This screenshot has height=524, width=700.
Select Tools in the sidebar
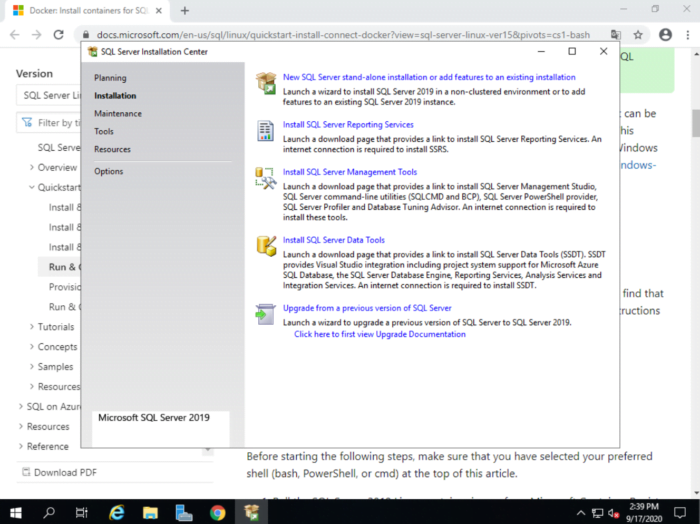[x=104, y=131]
